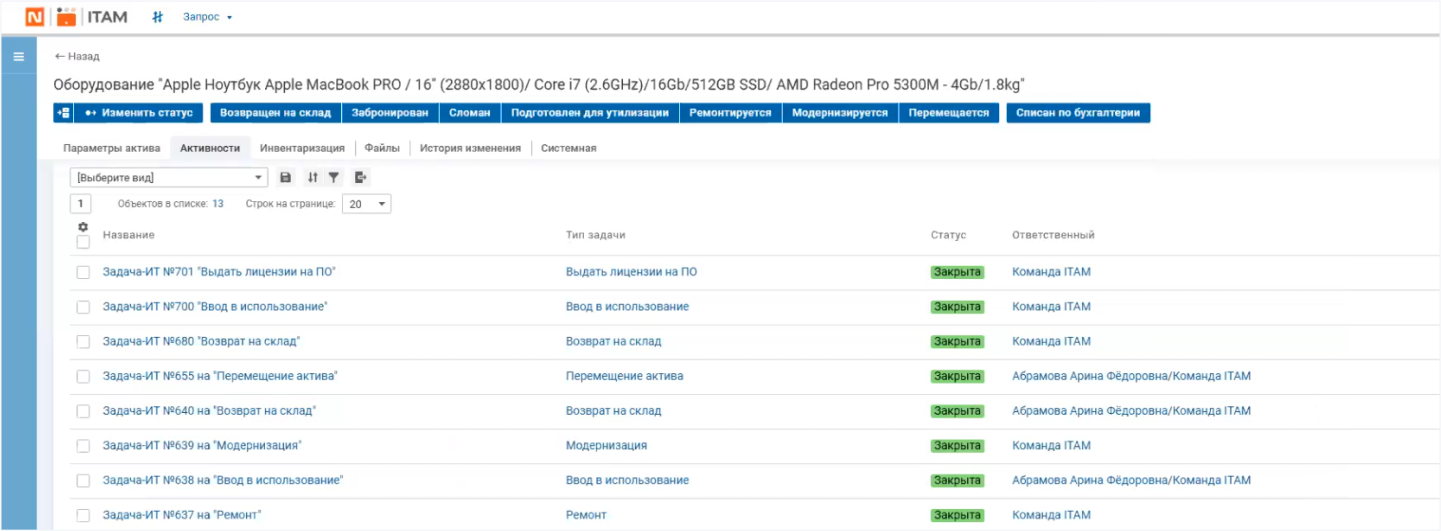Click the export list icon
Viewport: 1441px width, 531px height.
click(x=361, y=177)
